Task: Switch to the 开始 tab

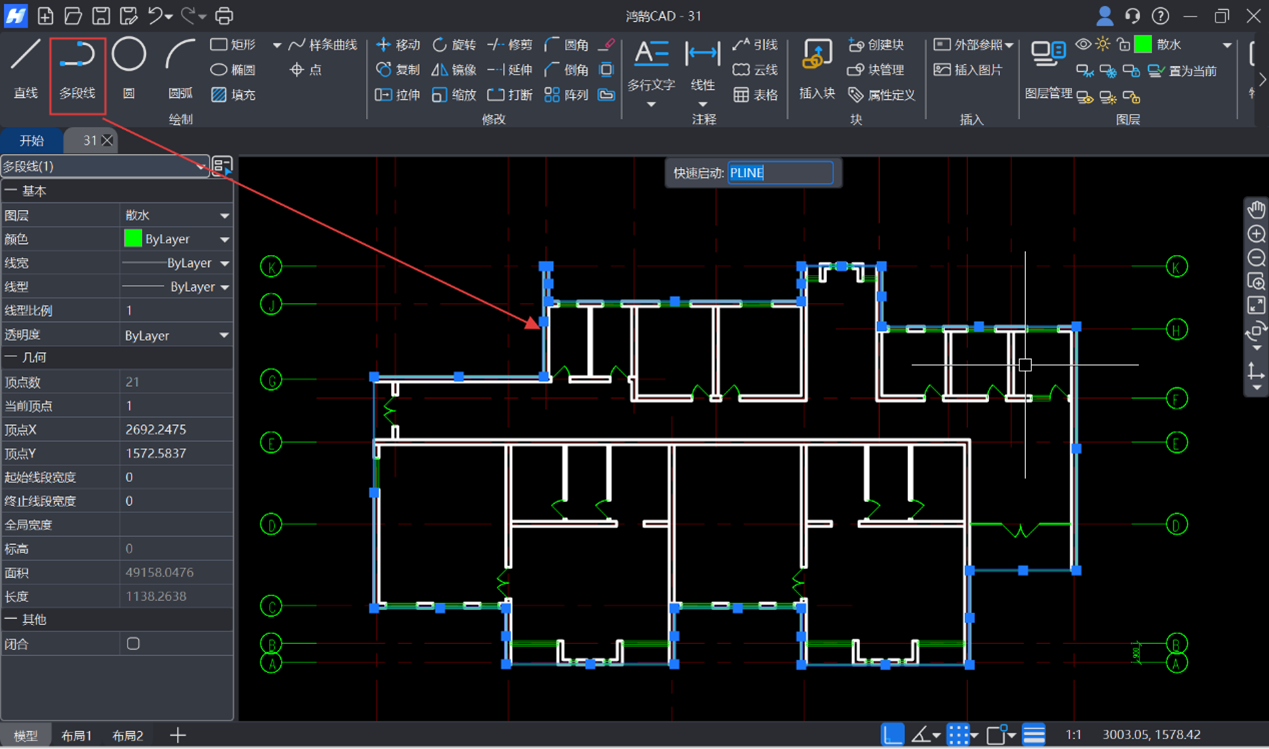Action: click(x=32, y=141)
